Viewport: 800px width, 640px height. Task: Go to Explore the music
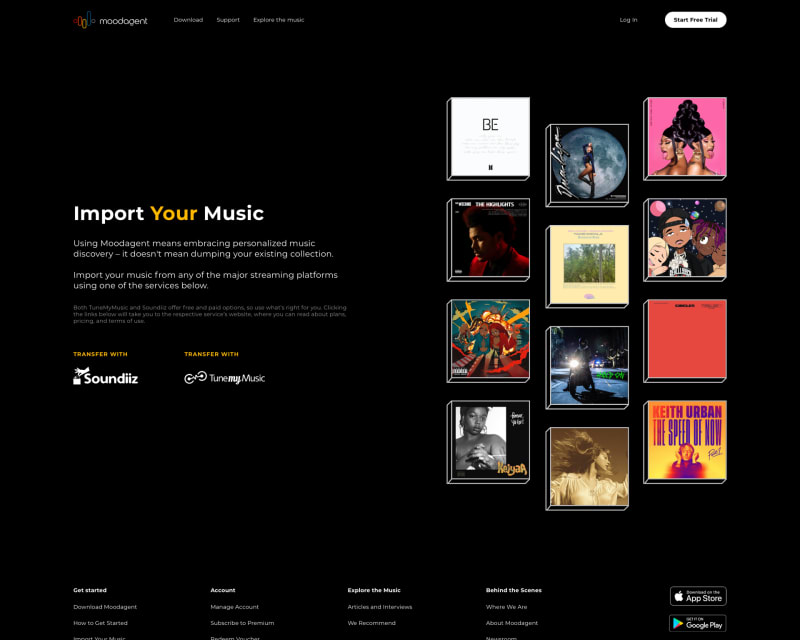coord(279,20)
